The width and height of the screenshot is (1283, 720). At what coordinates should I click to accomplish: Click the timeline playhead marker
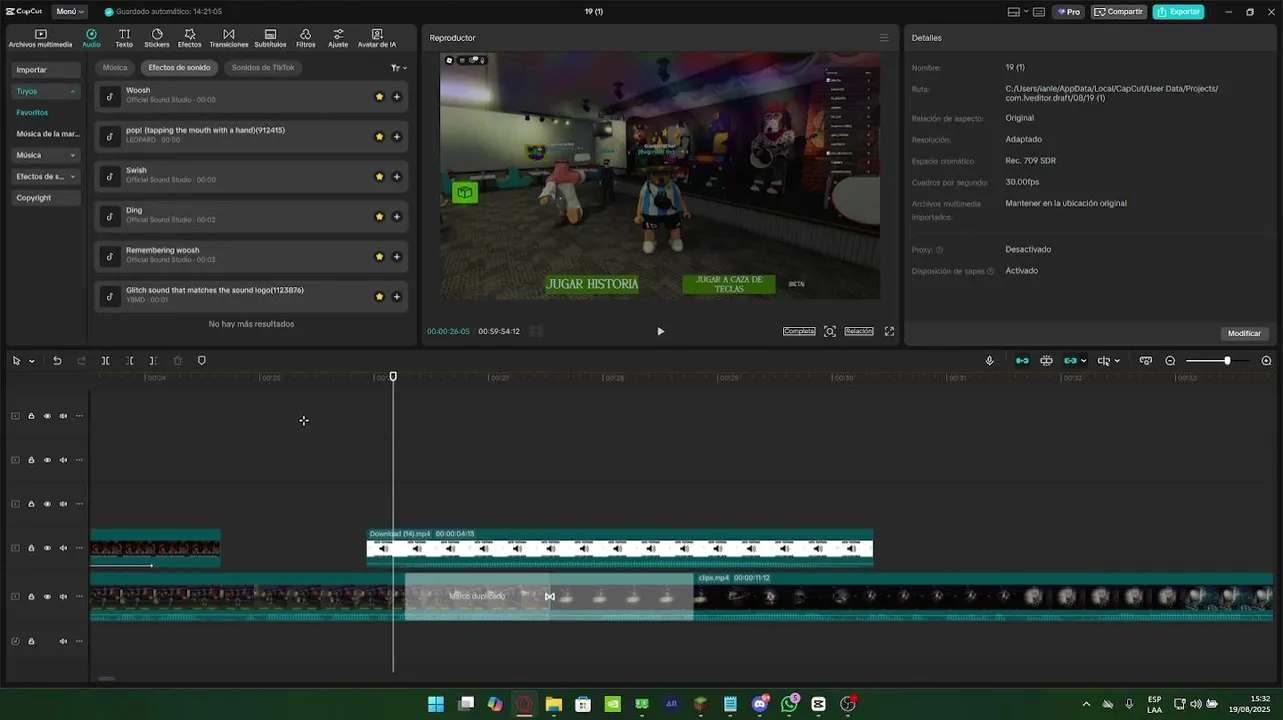(393, 377)
